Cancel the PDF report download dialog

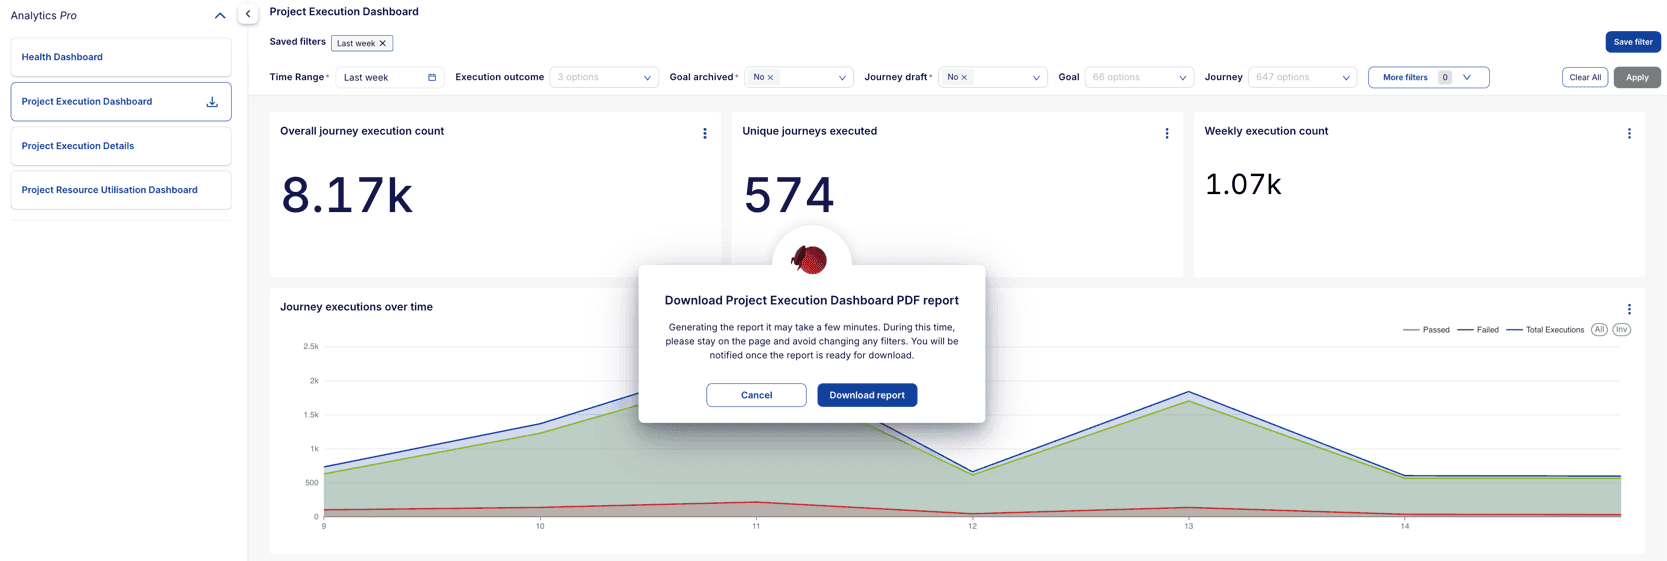[756, 395]
